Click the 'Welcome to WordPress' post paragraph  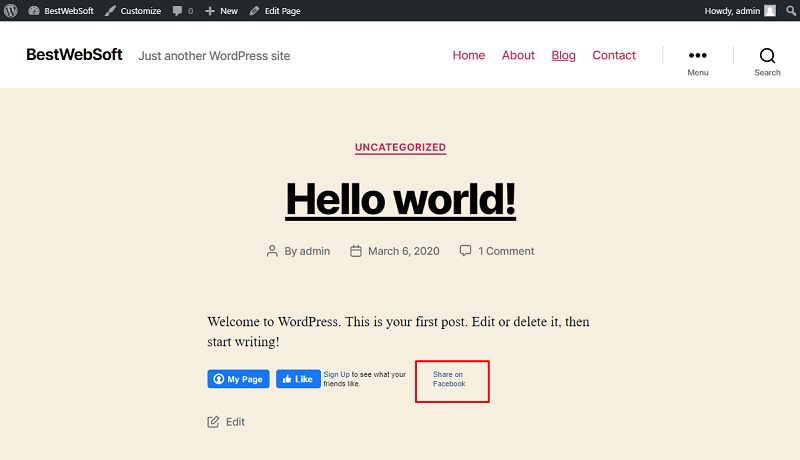(398, 331)
